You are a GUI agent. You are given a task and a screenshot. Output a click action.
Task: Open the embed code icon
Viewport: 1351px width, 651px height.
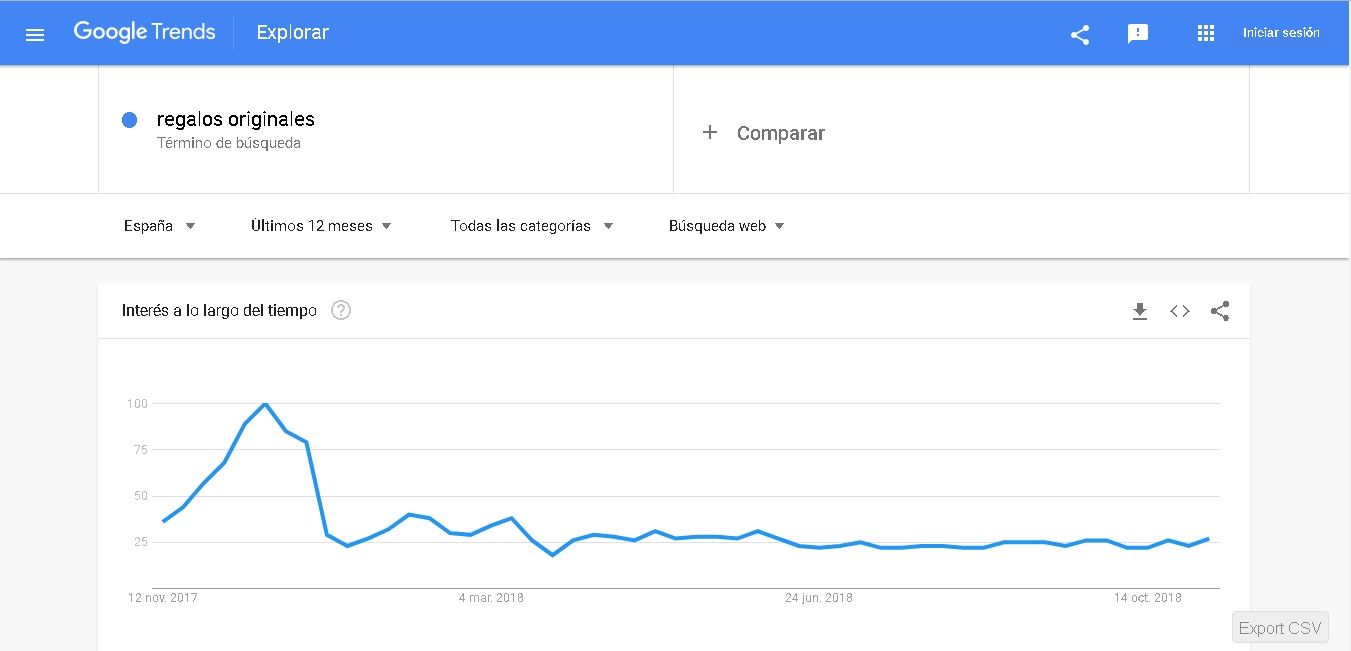tap(1180, 311)
